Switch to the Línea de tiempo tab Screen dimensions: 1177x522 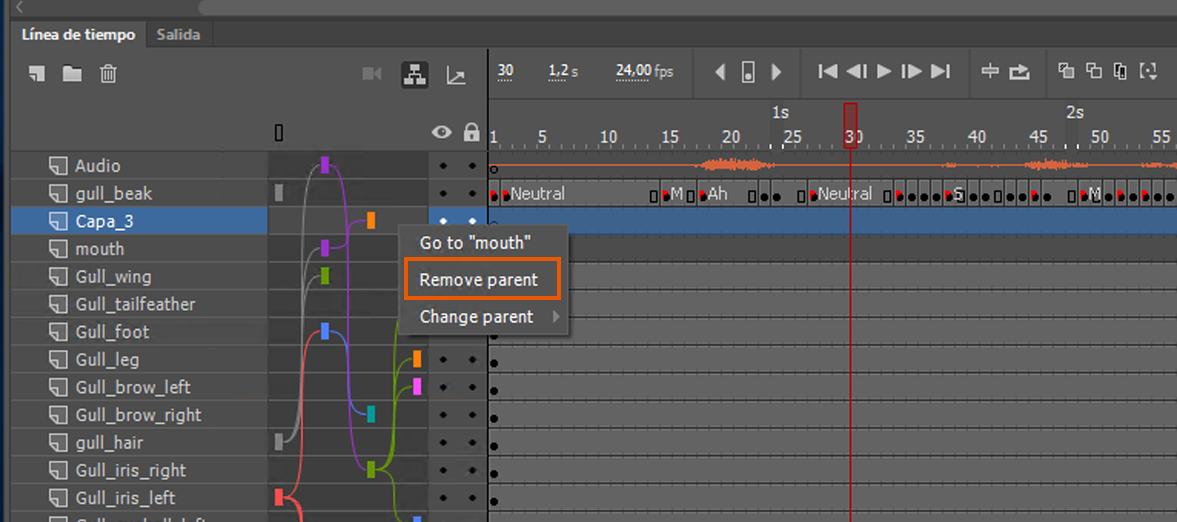[78, 35]
